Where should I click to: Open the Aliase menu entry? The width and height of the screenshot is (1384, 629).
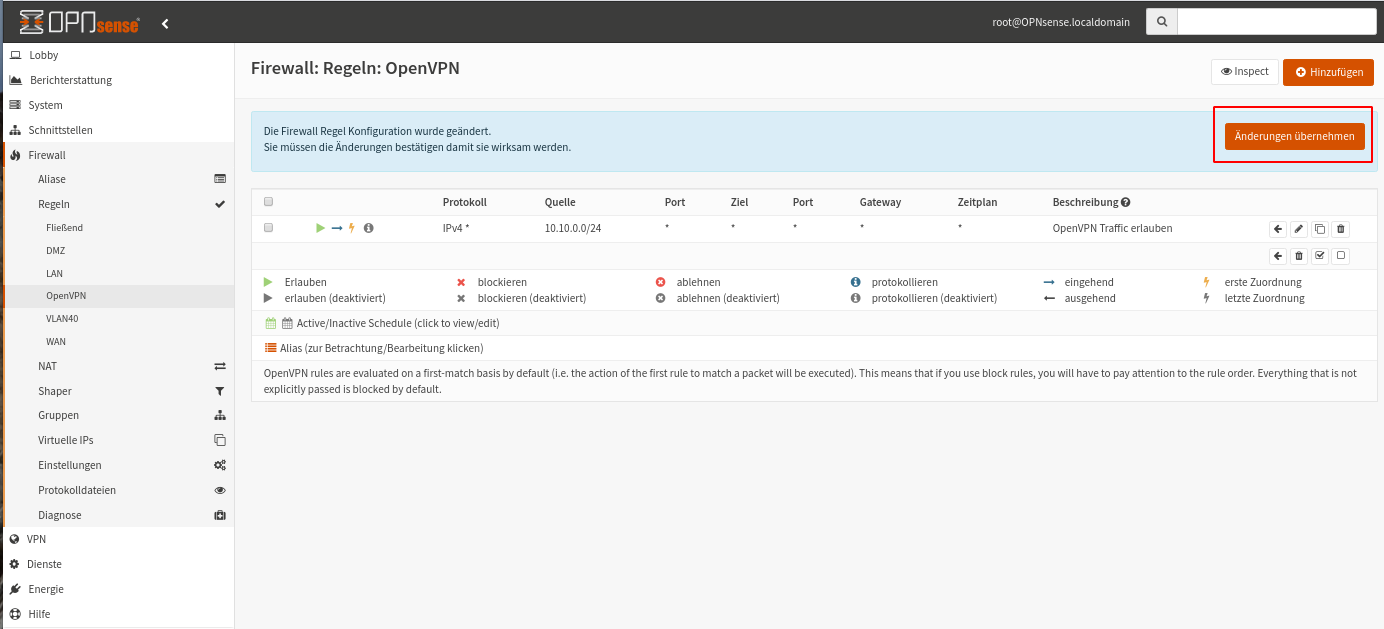[x=52, y=179]
